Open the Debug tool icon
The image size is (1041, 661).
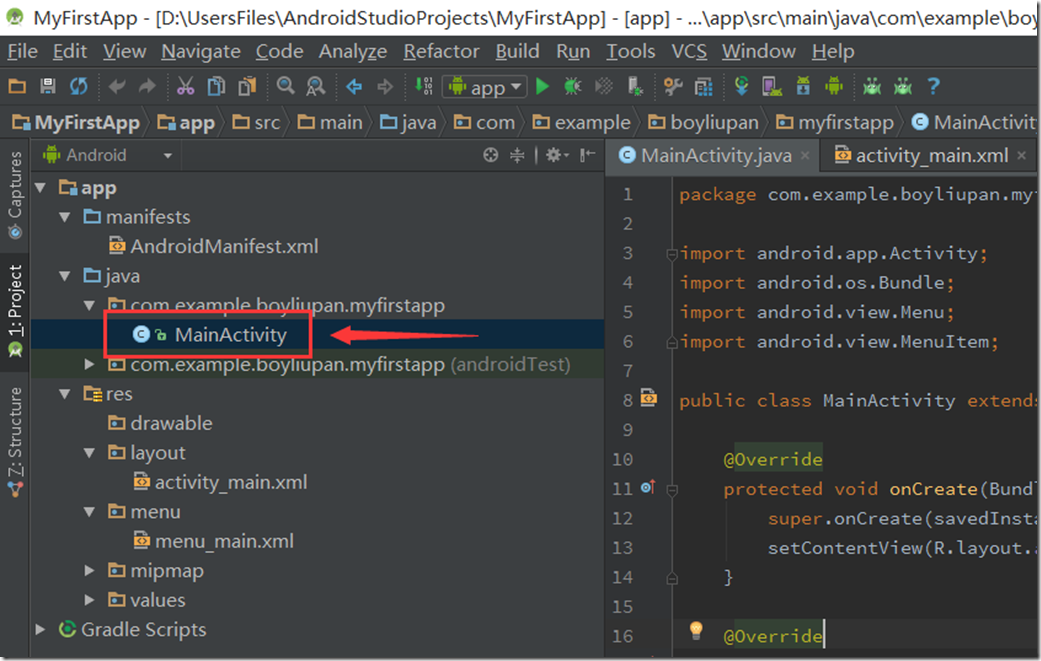pos(571,87)
